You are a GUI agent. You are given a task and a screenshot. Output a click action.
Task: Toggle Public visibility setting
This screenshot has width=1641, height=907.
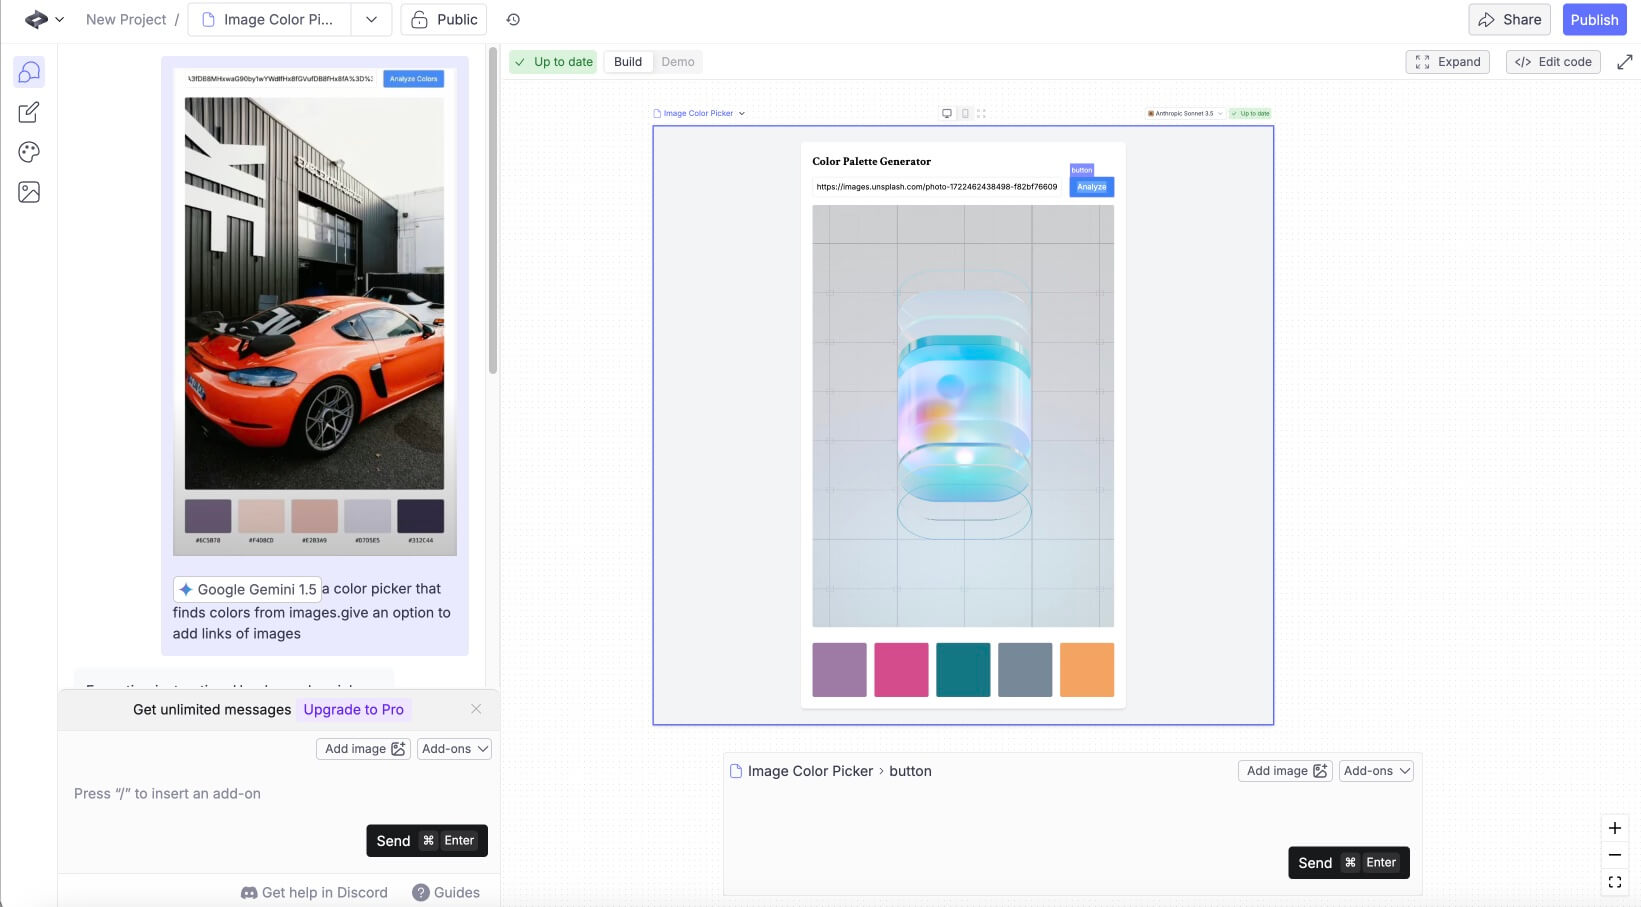tap(444, 19)
